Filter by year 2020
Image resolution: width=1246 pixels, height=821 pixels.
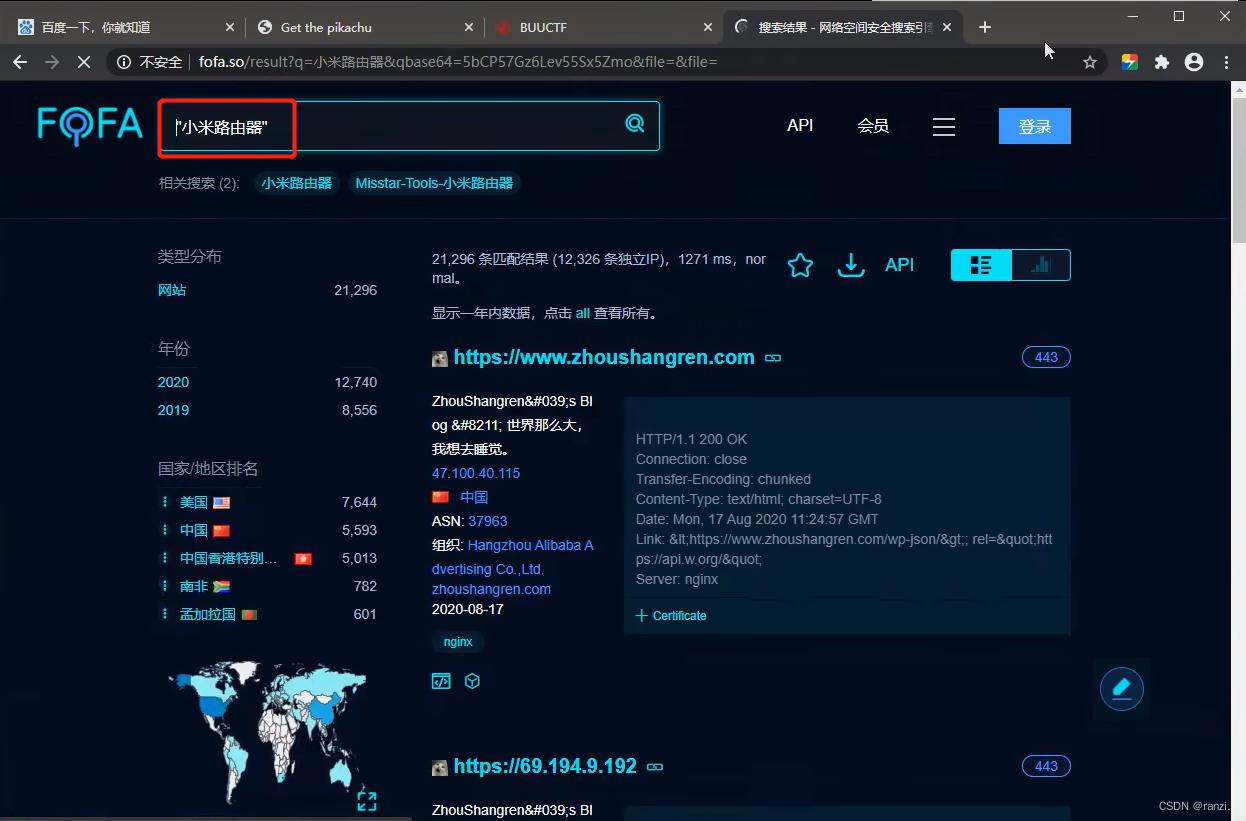(x=173, y=382)
